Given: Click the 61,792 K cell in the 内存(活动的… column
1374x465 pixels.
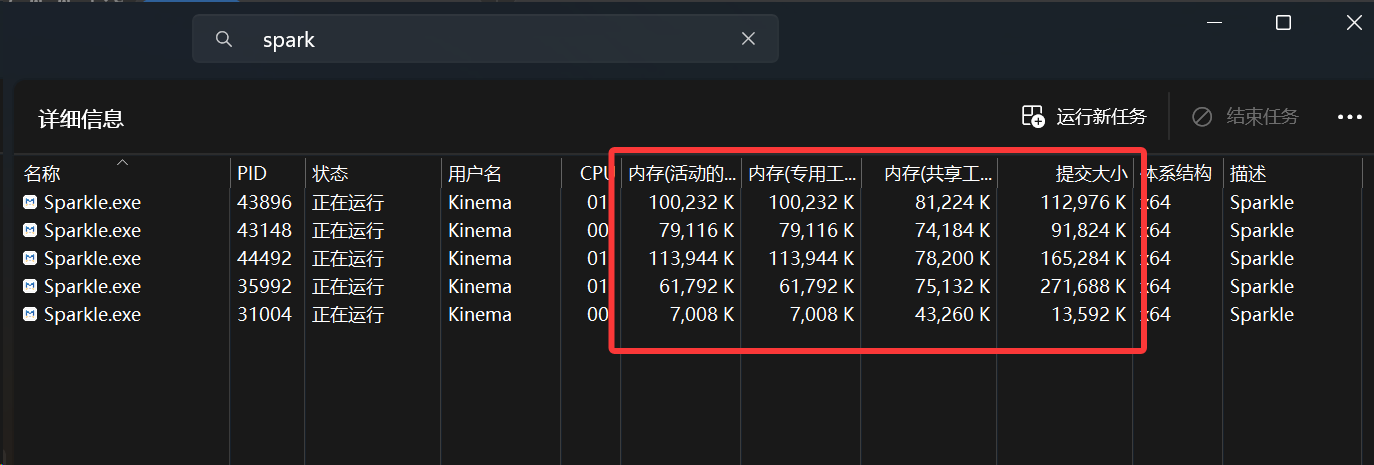Looking at the screenshot, I should 696,286.
